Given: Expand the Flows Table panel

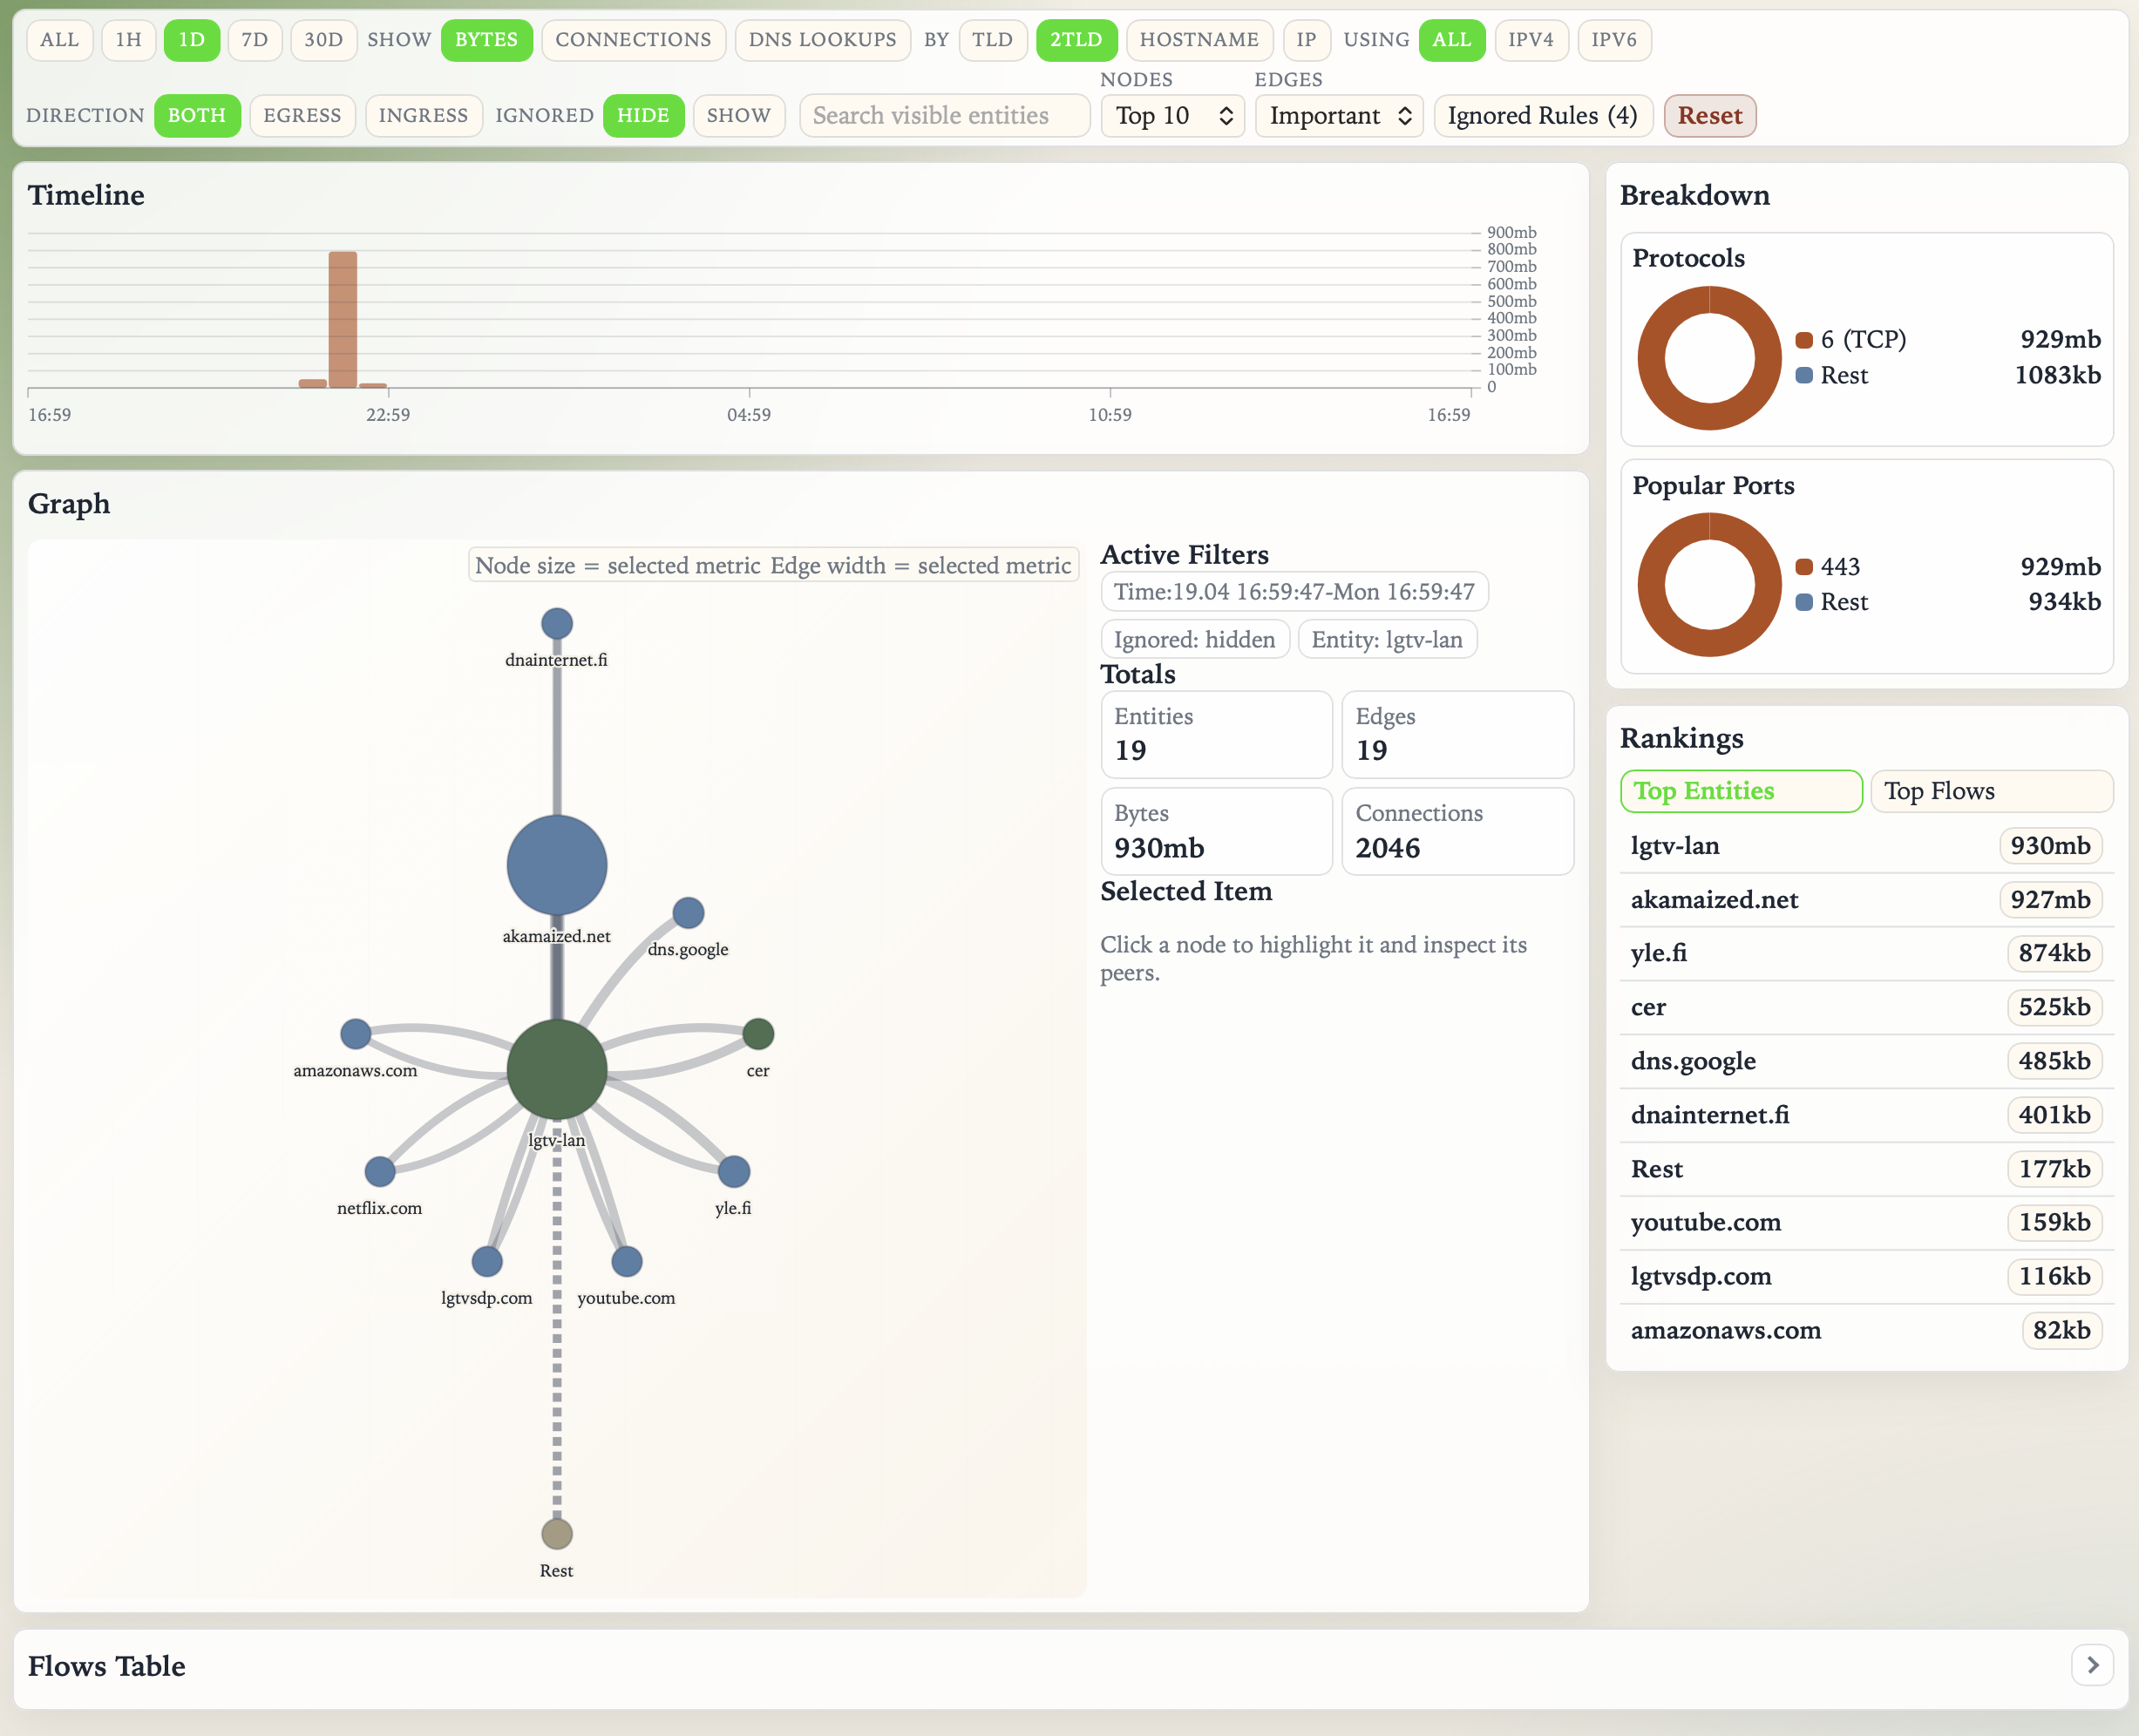Looking at the screenshot, I should pyautogui.click(x=2092, y=1665).
